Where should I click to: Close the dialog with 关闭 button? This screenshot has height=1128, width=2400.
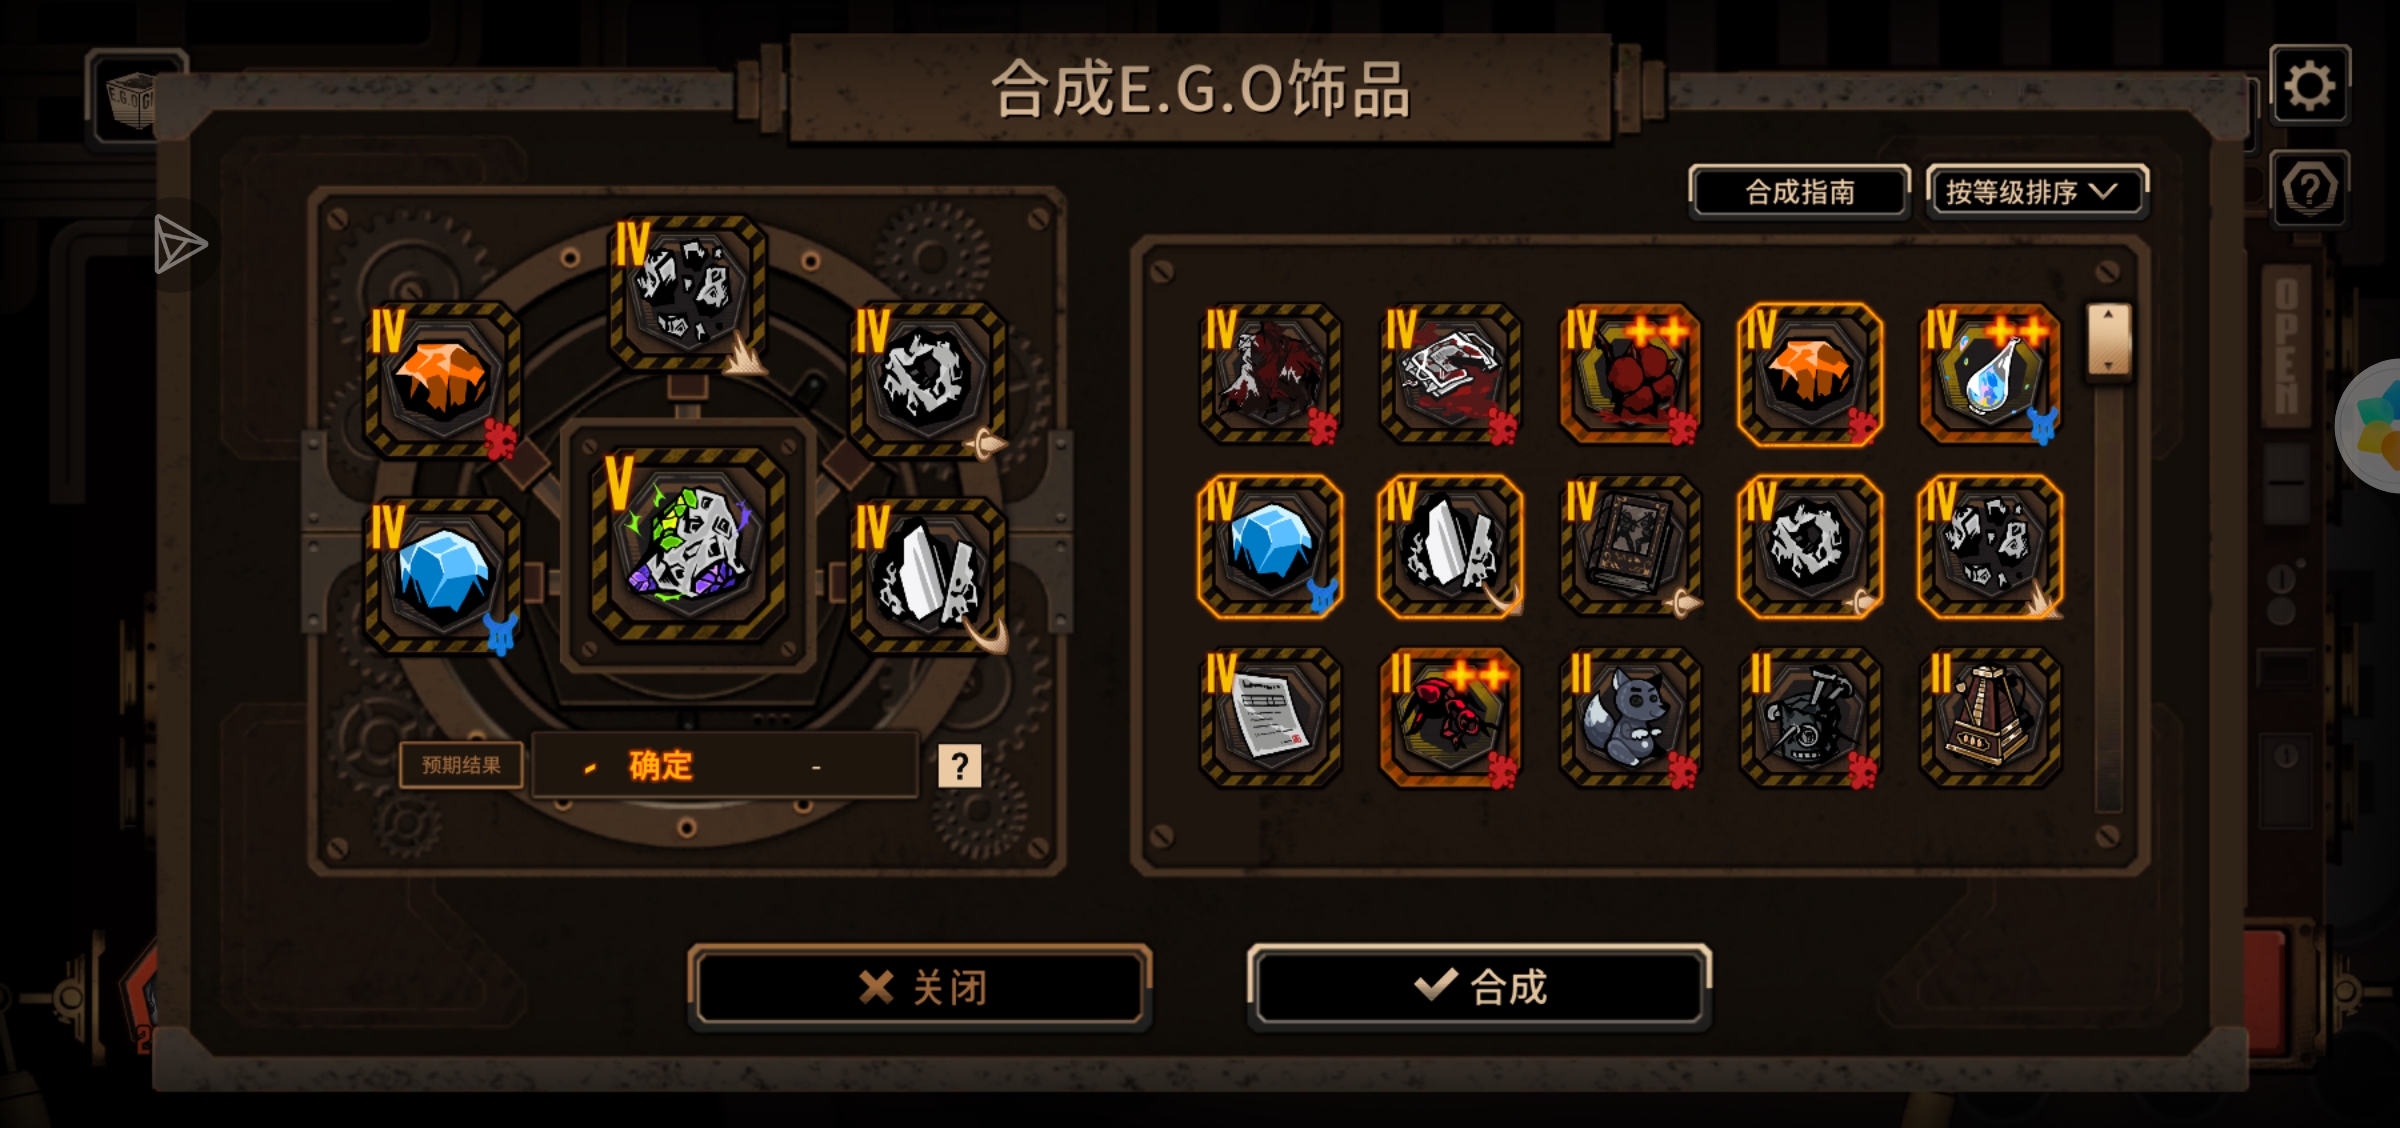pyautogui.click(x=920, y=986)
